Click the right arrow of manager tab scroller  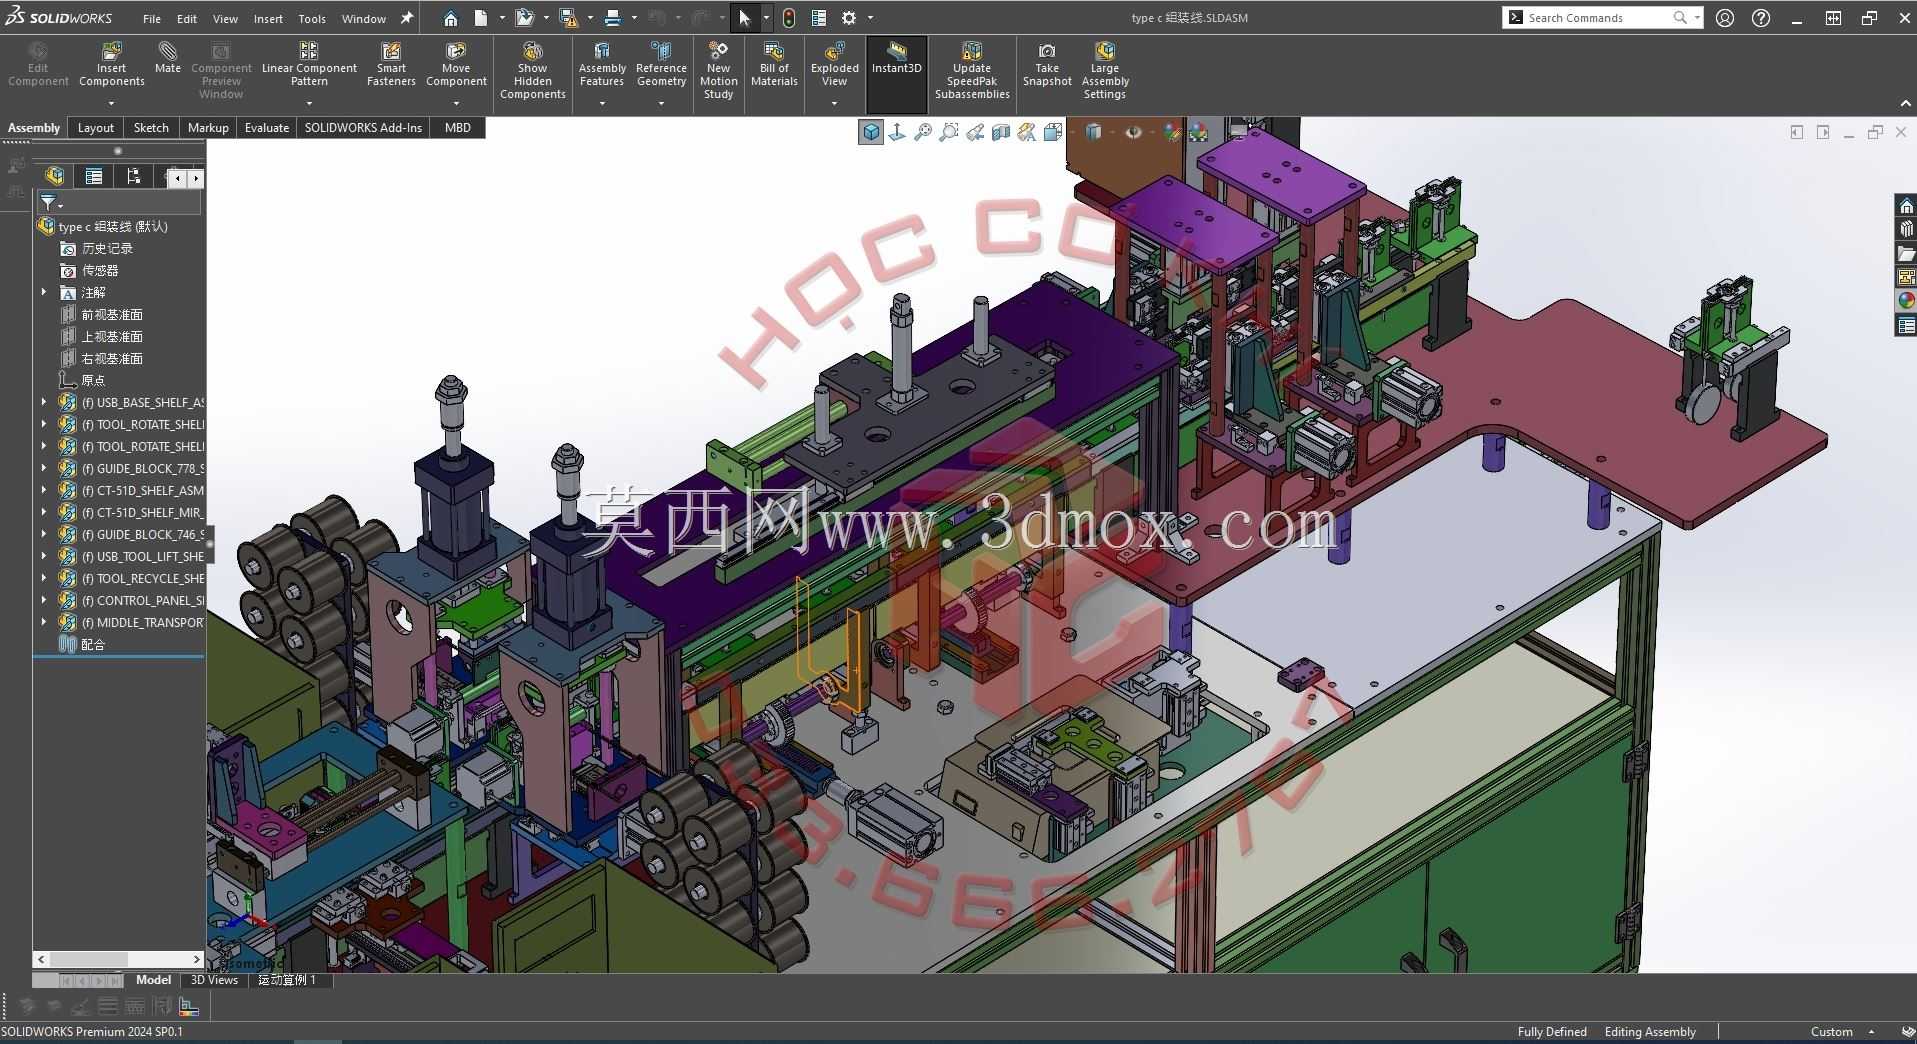click(196, 178)
